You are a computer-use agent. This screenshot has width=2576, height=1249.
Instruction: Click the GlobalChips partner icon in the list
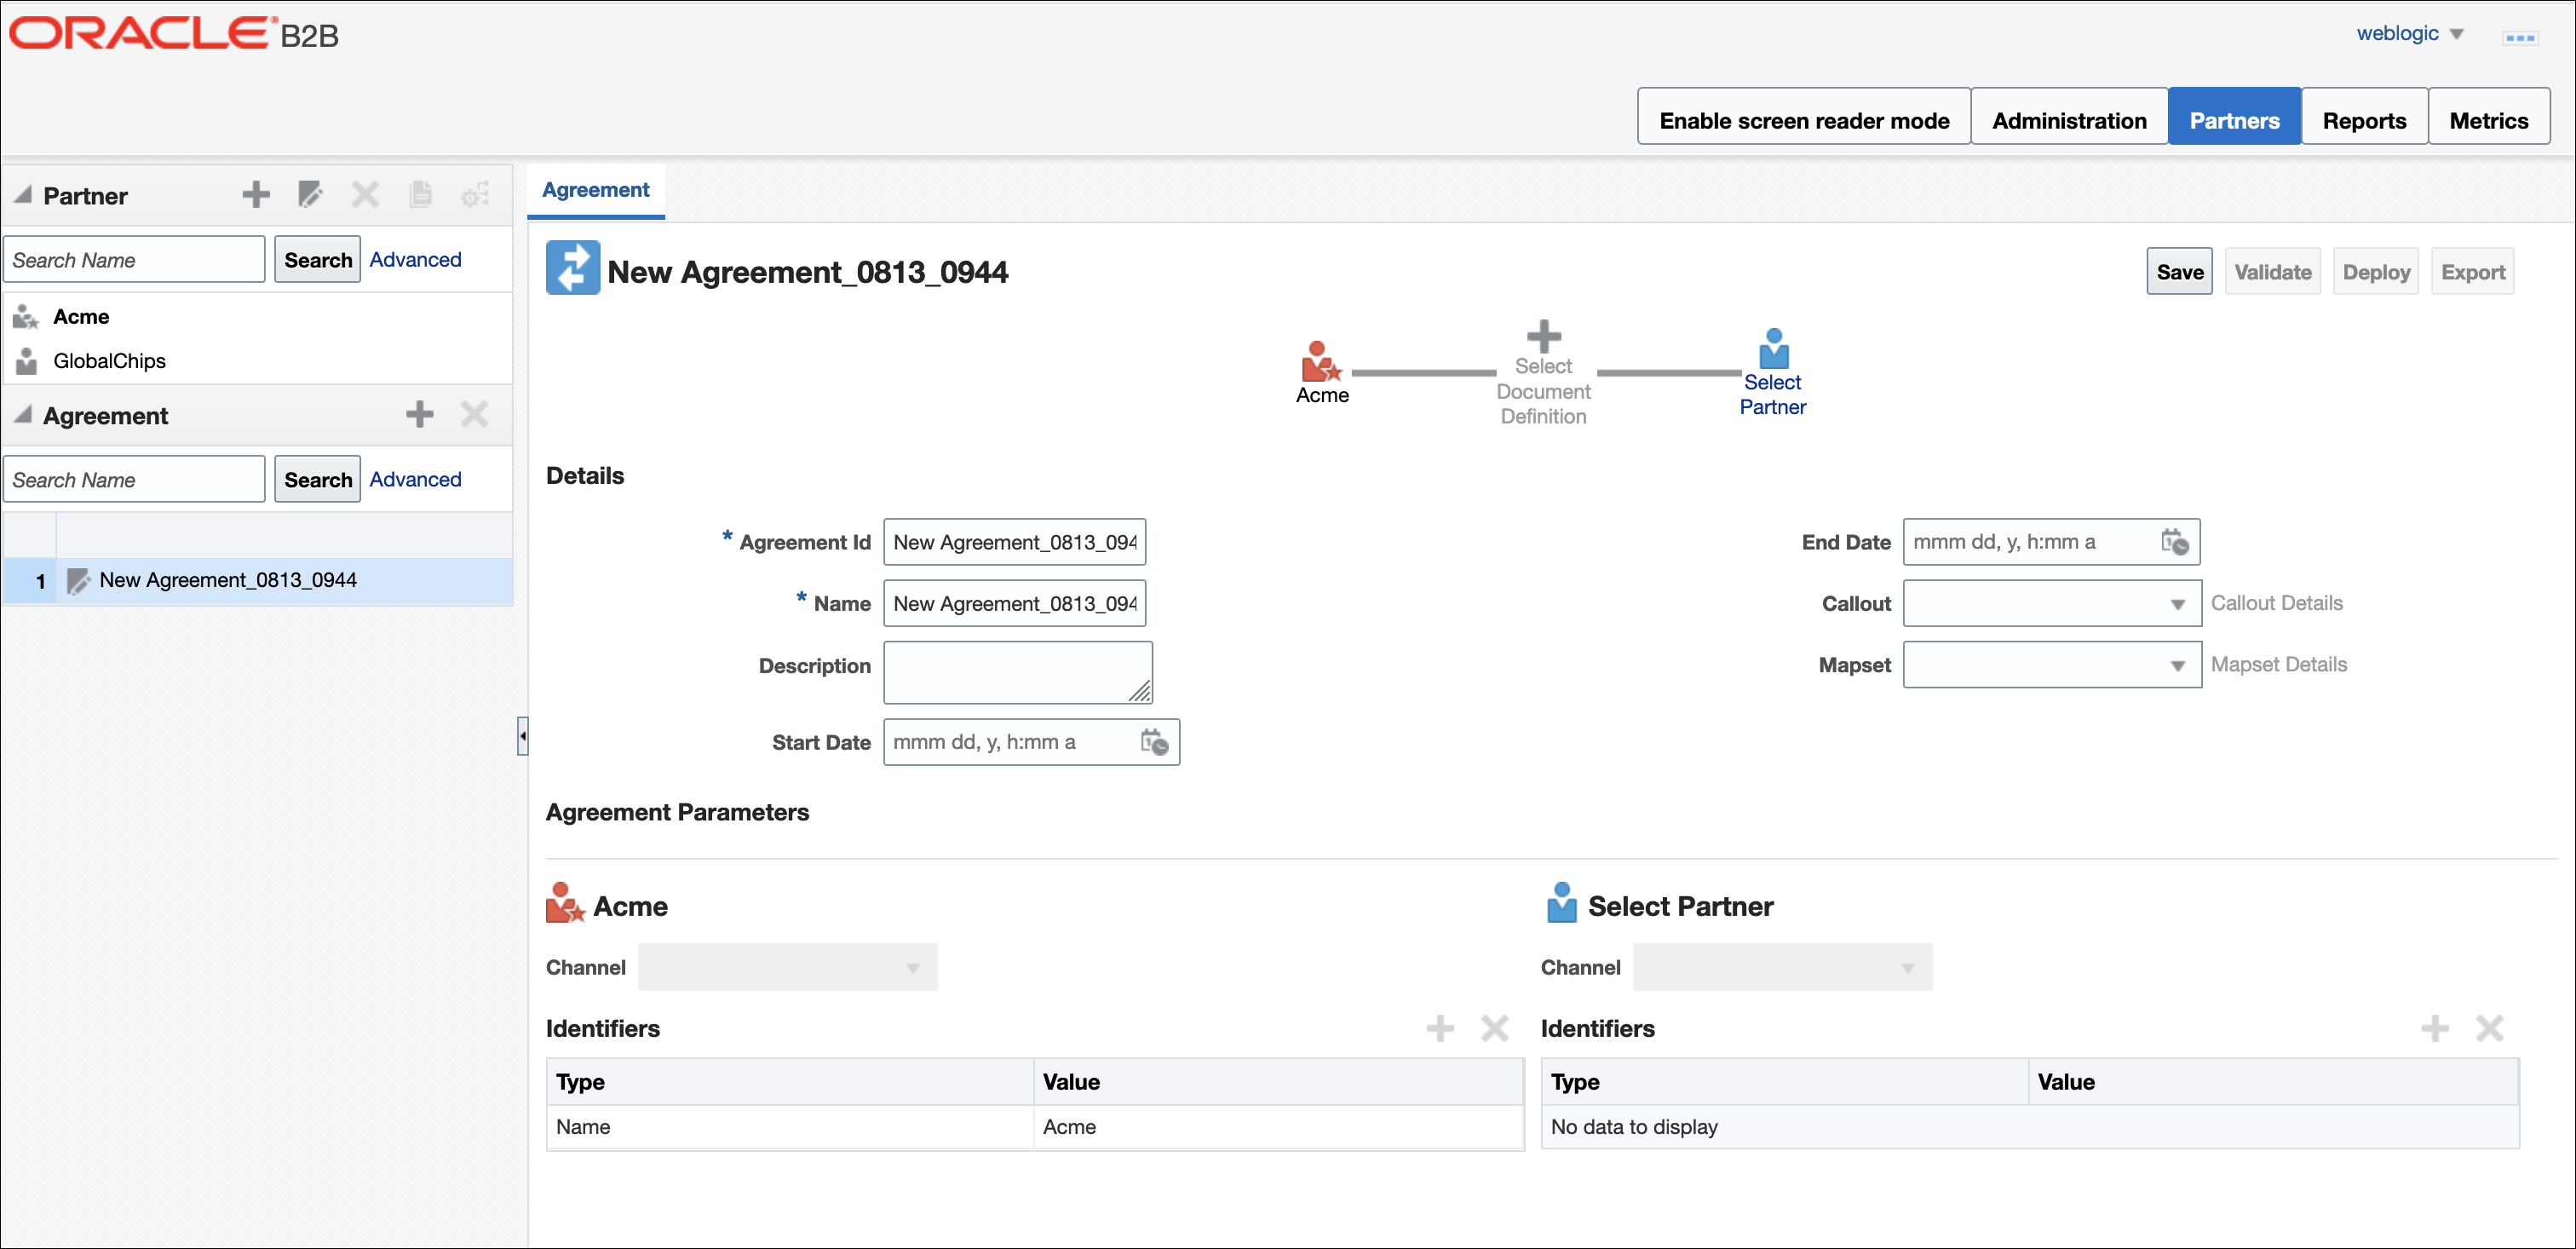tap(26, 361)
